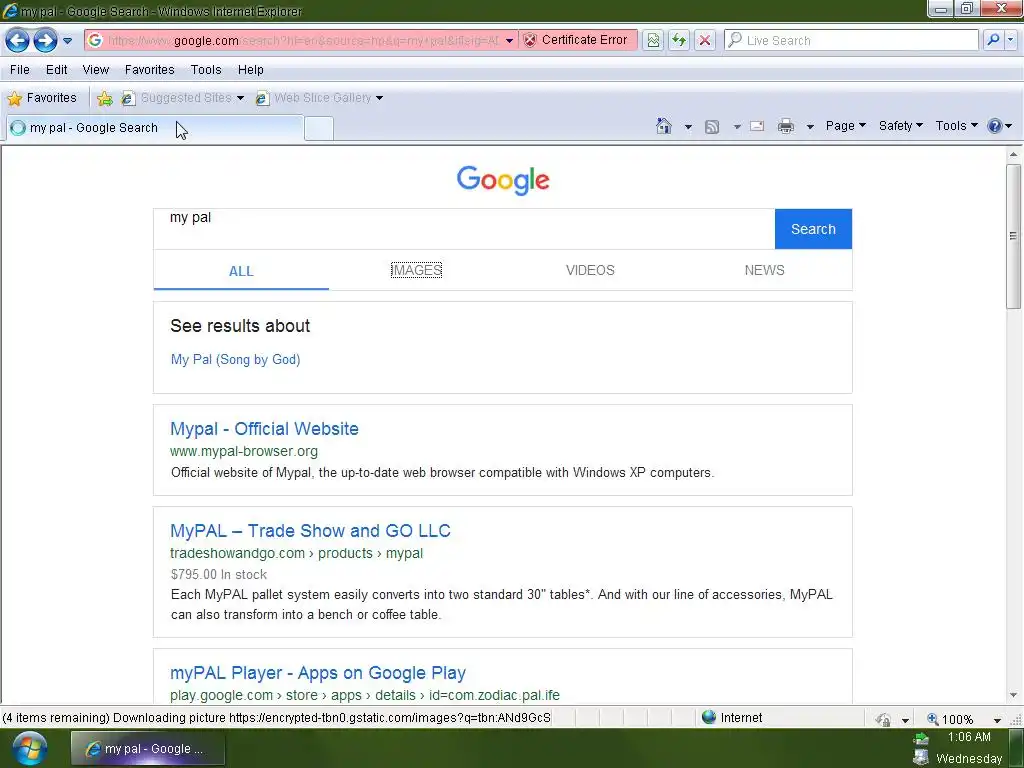Go forward with the Forward arrow button
Screen dimensions: 1024x768
(45, 40)
